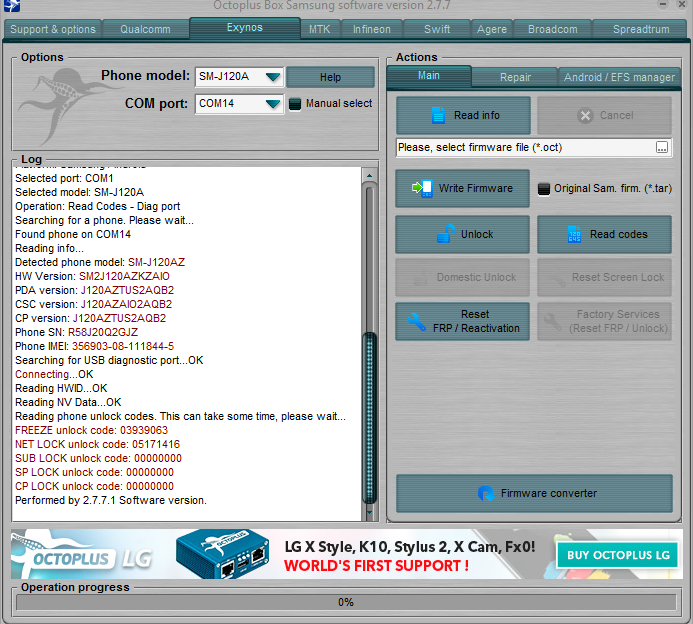Click Reset FRP / Reactivation button
This screenshot has width=693, height=624.
pos(462,321)
